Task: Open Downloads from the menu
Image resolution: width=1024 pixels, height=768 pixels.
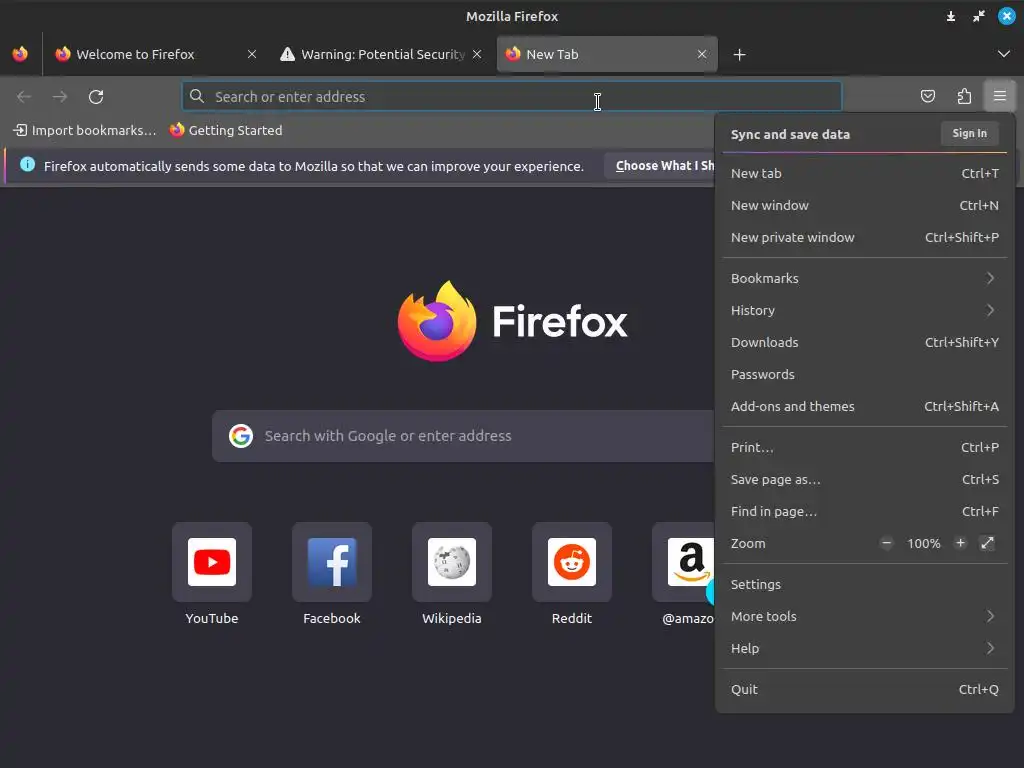Action: click(865, 342)
